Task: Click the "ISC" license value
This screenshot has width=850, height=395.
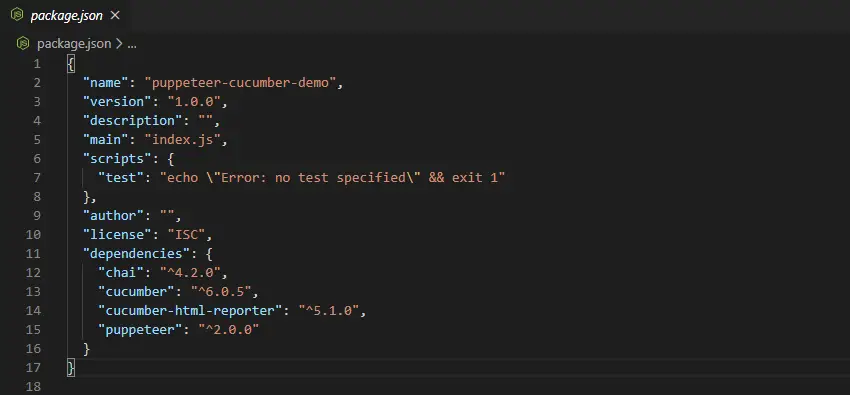Action: [x=186, y=235]
